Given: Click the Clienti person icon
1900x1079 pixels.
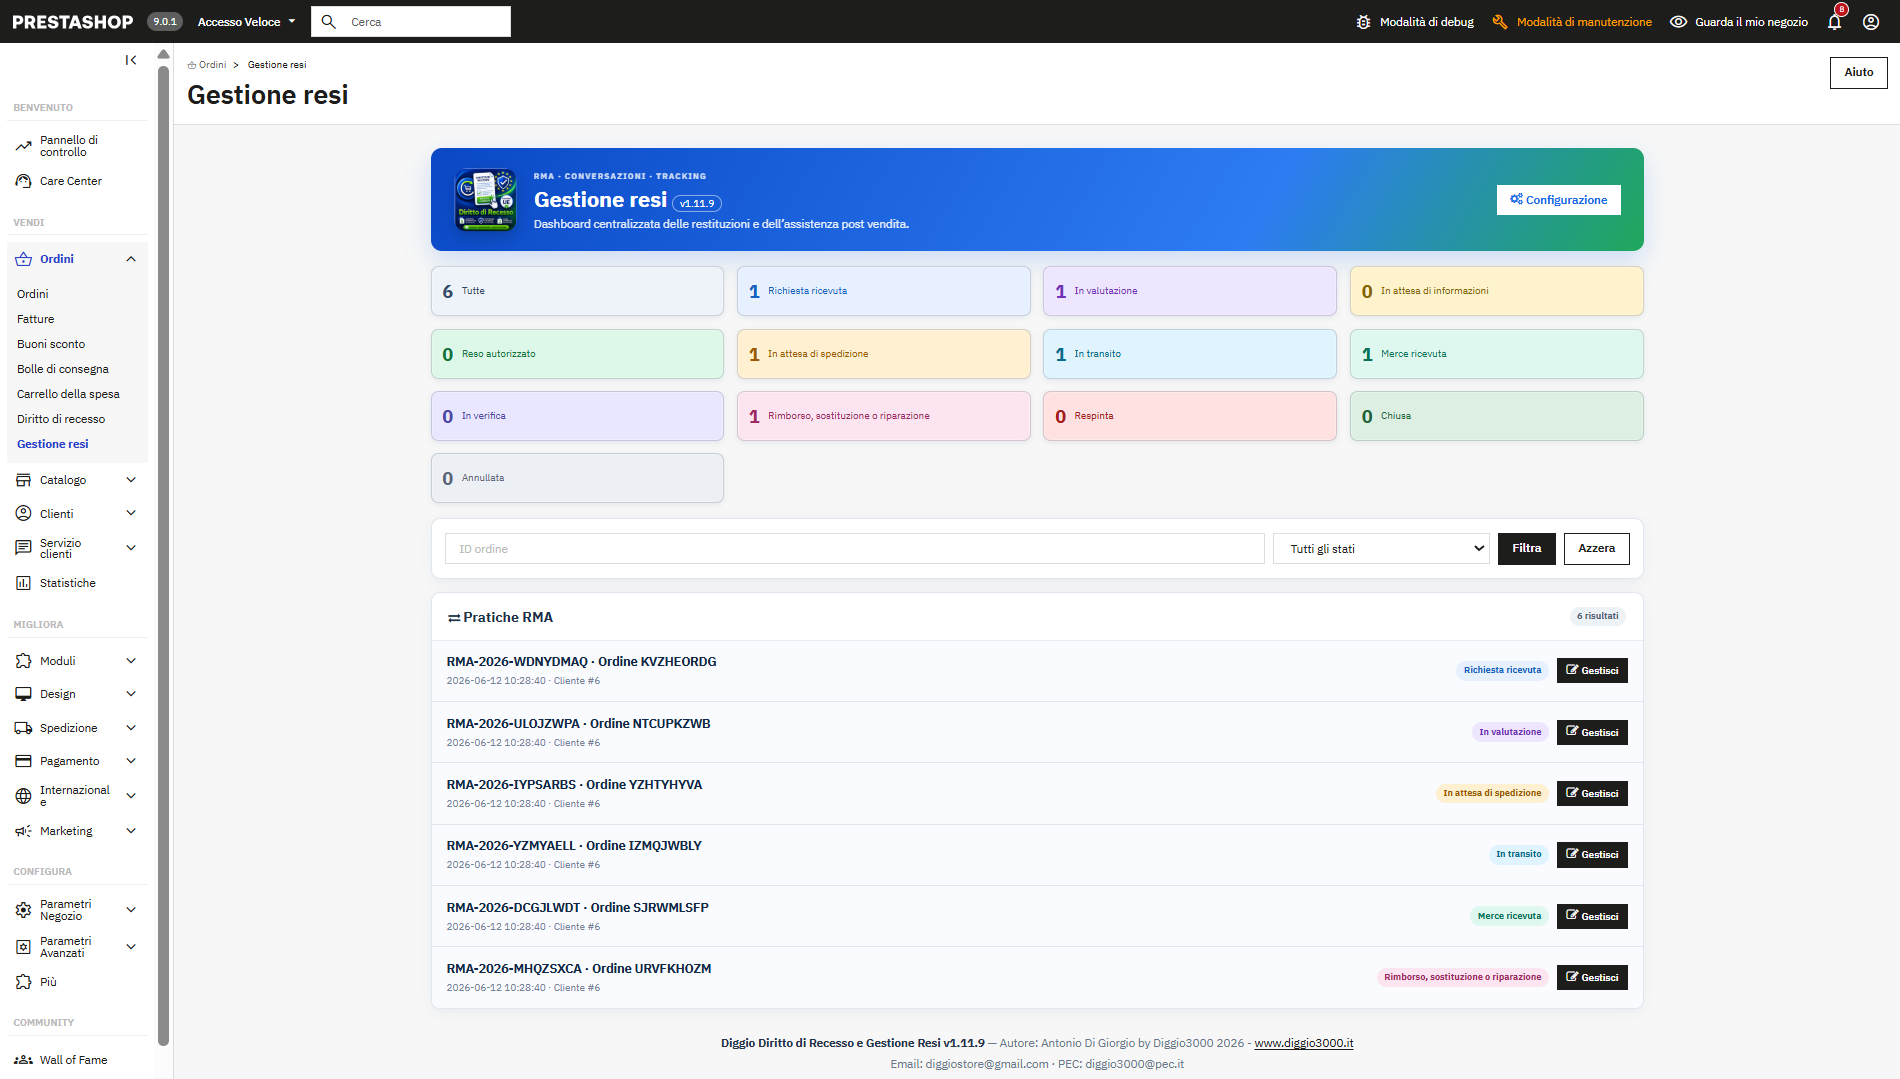Looking at the screenshot, I should [x=24, y=513].
